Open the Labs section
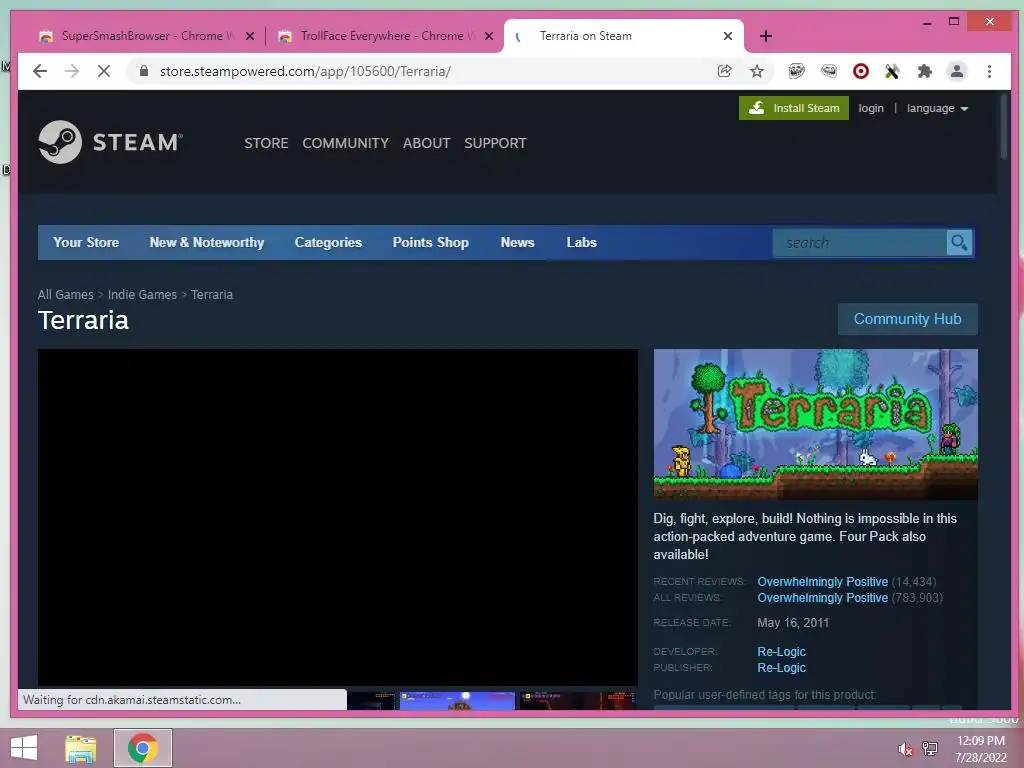This screenshot has width=1024, height=768. coord(581,242)
